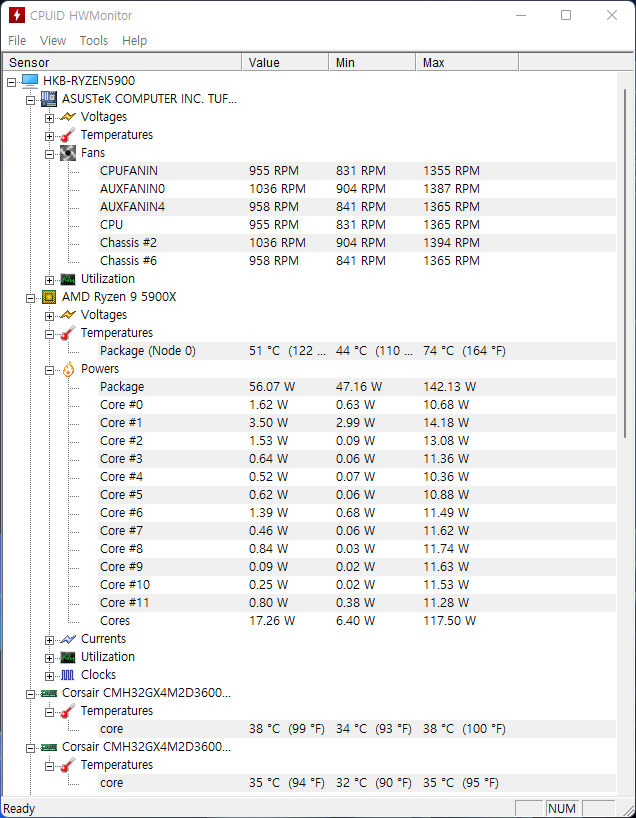Click the Currents wave icon

tap(68, 639)
